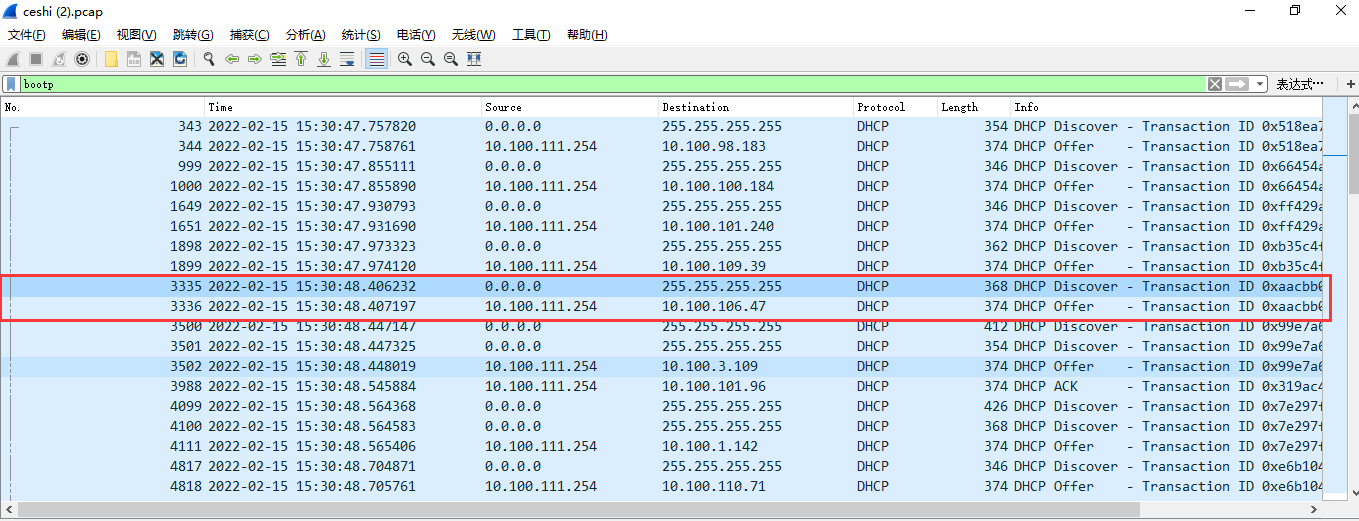The width and height of the screenshot is (1359, 521).
Task: Open the 统计(S) menu
Action: coord(360,35)
